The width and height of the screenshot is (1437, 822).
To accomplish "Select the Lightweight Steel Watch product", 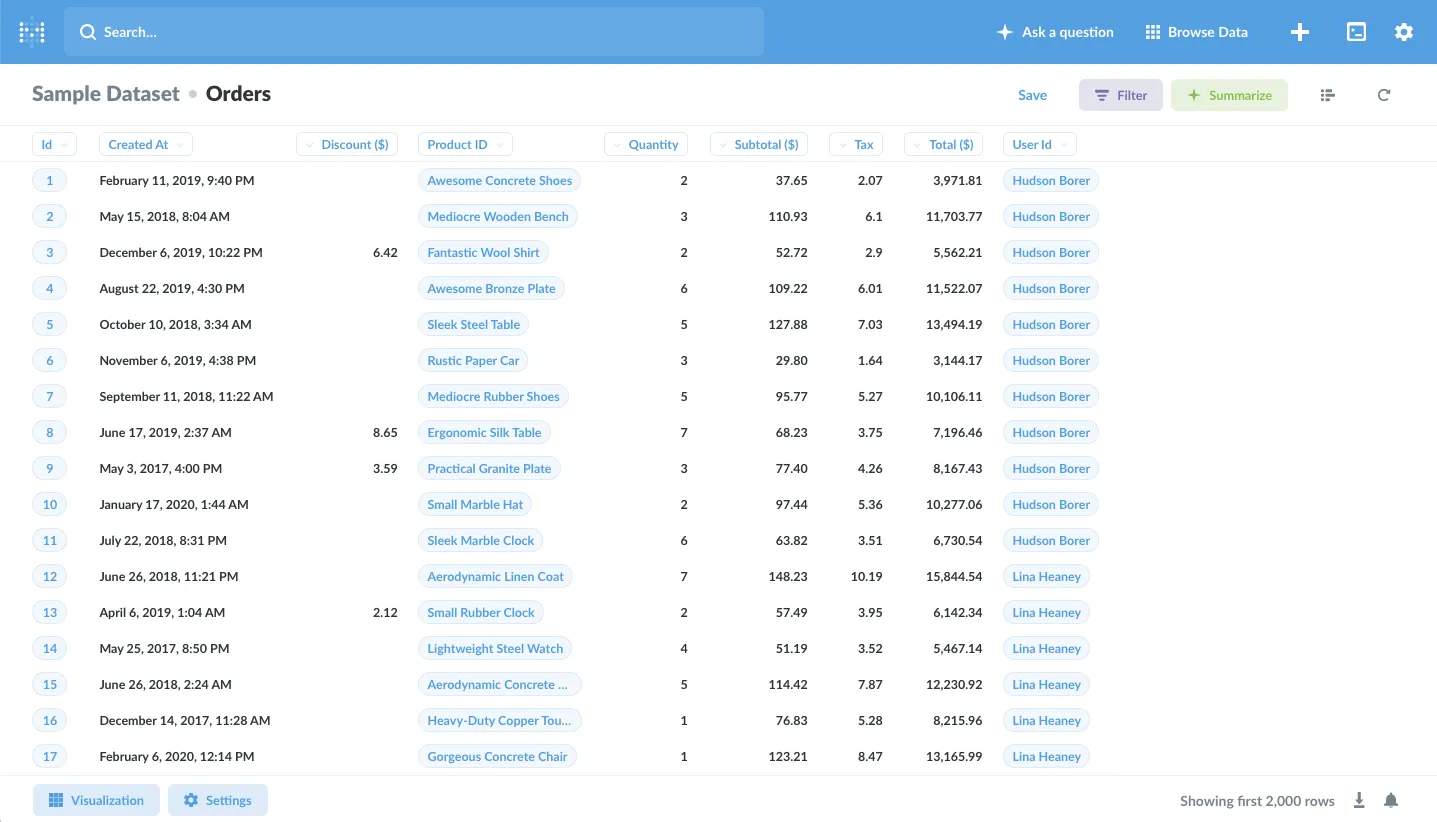I will click(495, 648).
